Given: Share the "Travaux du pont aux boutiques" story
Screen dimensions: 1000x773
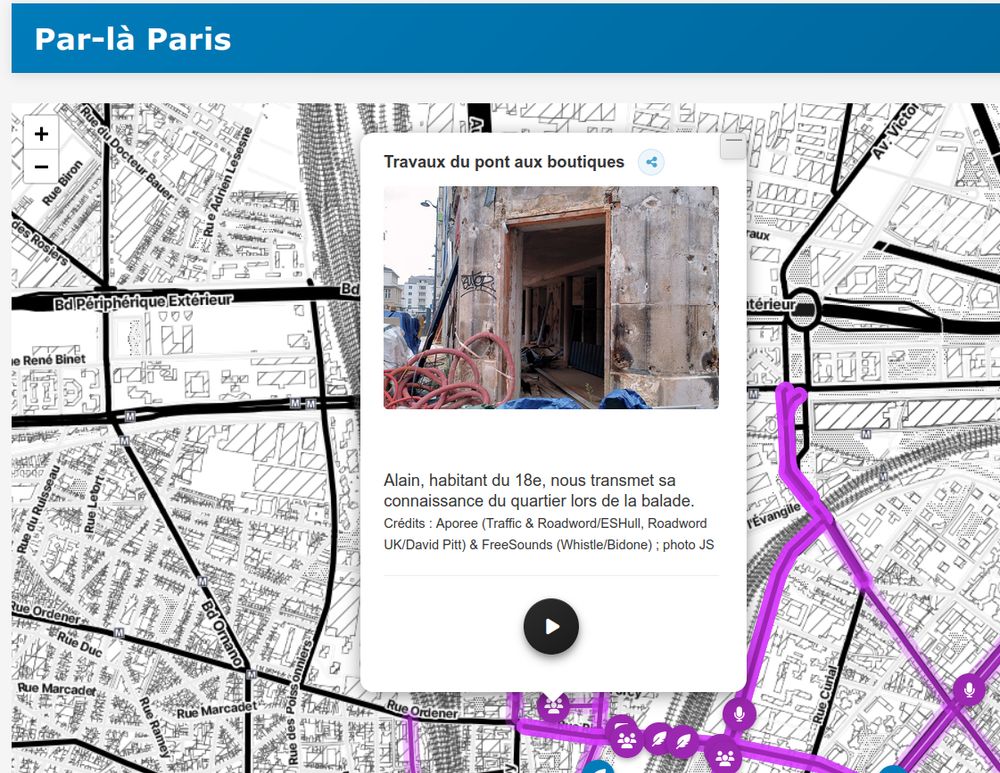Looking at the screenshot, I should [651, 161].
